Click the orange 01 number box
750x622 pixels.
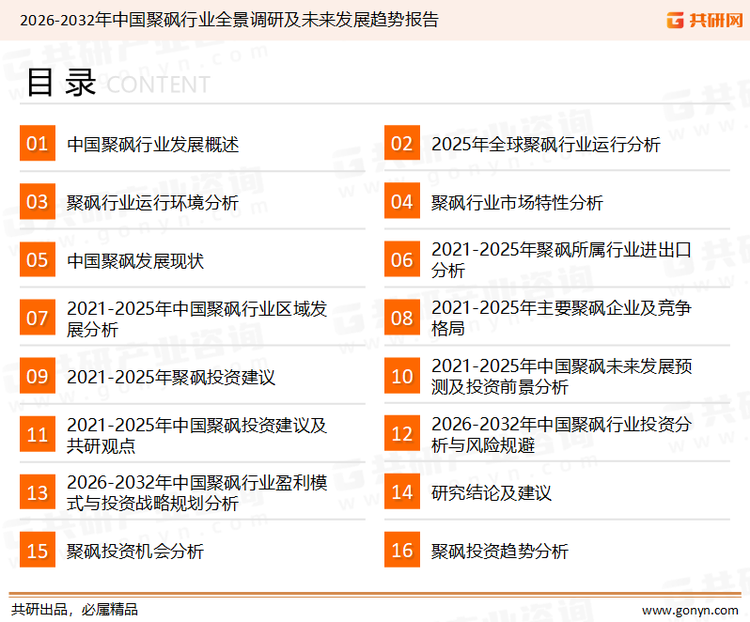coord(37,143)
